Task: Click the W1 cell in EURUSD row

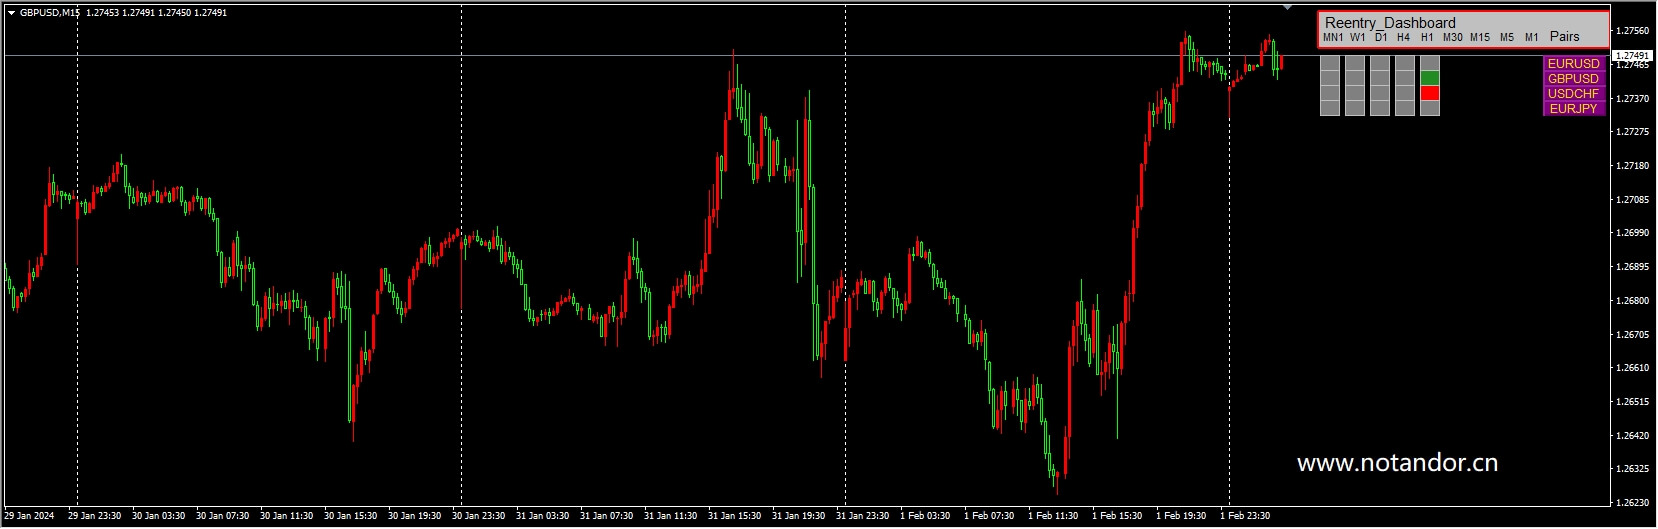Action: tap(1355, 63)
